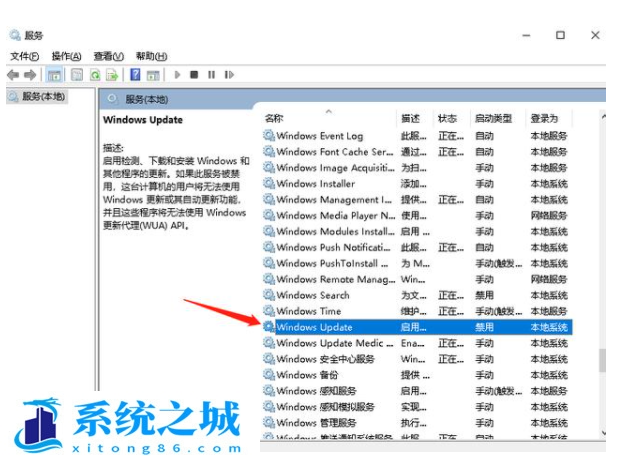Sort by the 描述 column header
618x461 pixels.
coord(410,118)
